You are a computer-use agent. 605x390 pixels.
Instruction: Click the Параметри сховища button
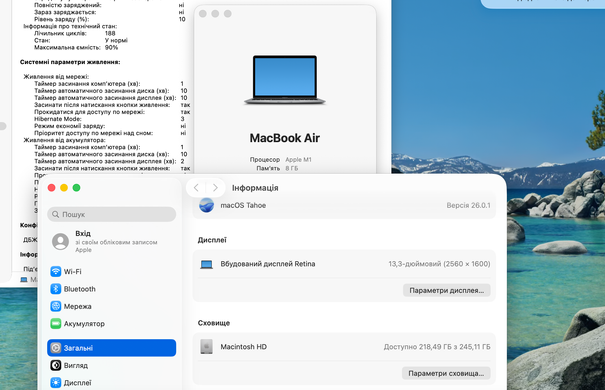[x=446, y=373]
